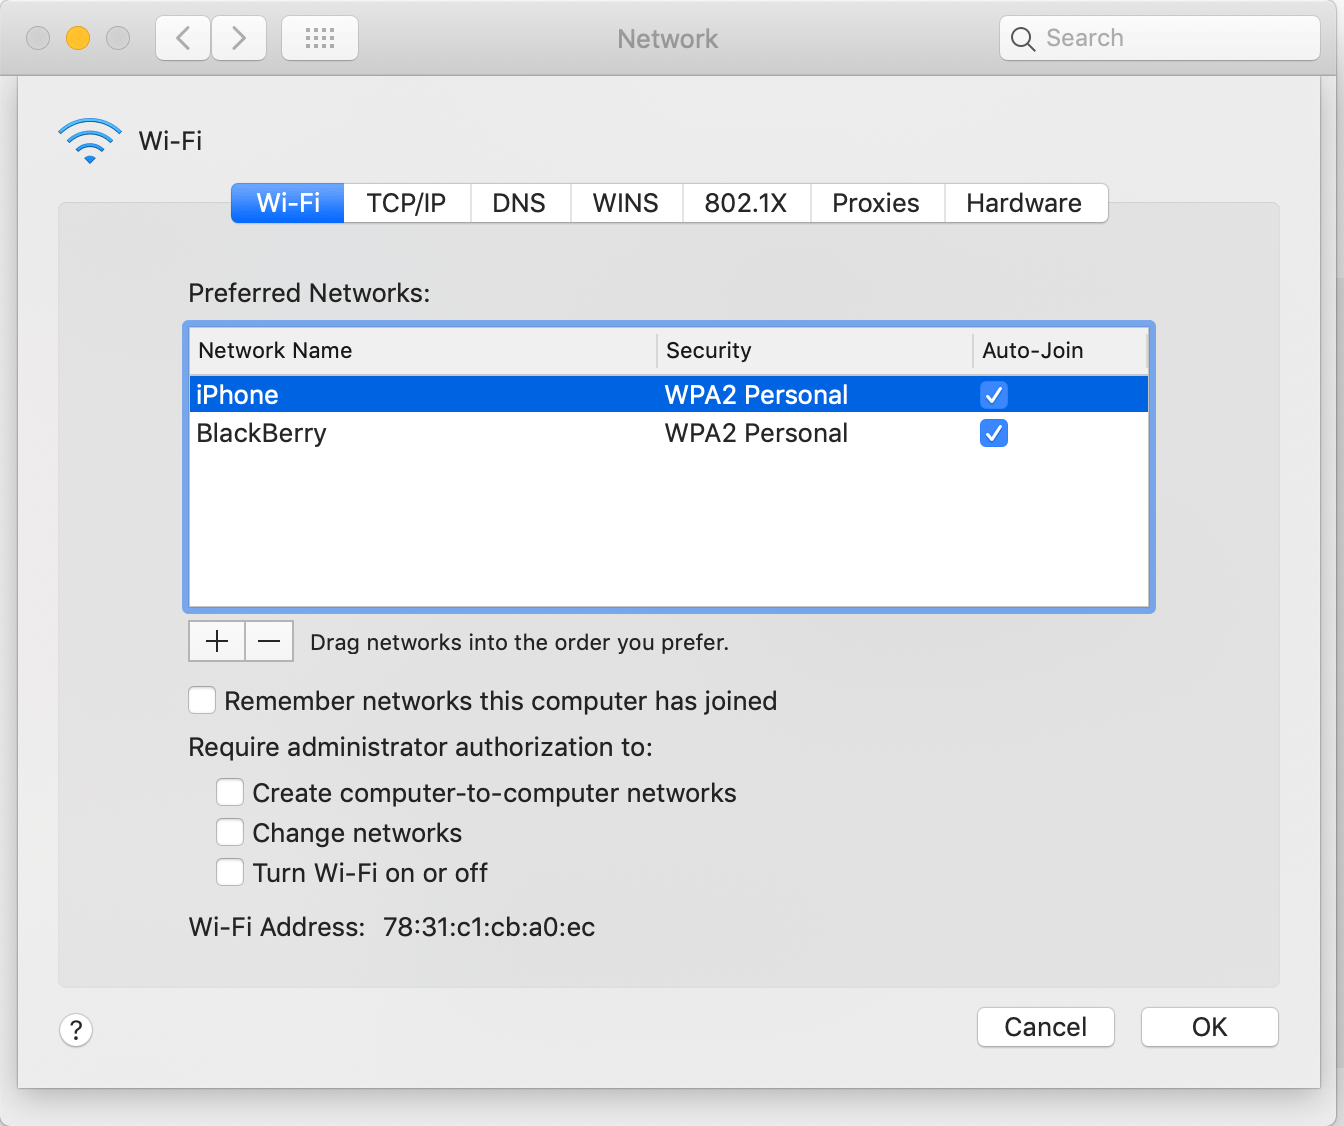The height and width of the screenshot is (1126, 1344).
Task: Click the OK button
Action: (1209, 1027)
